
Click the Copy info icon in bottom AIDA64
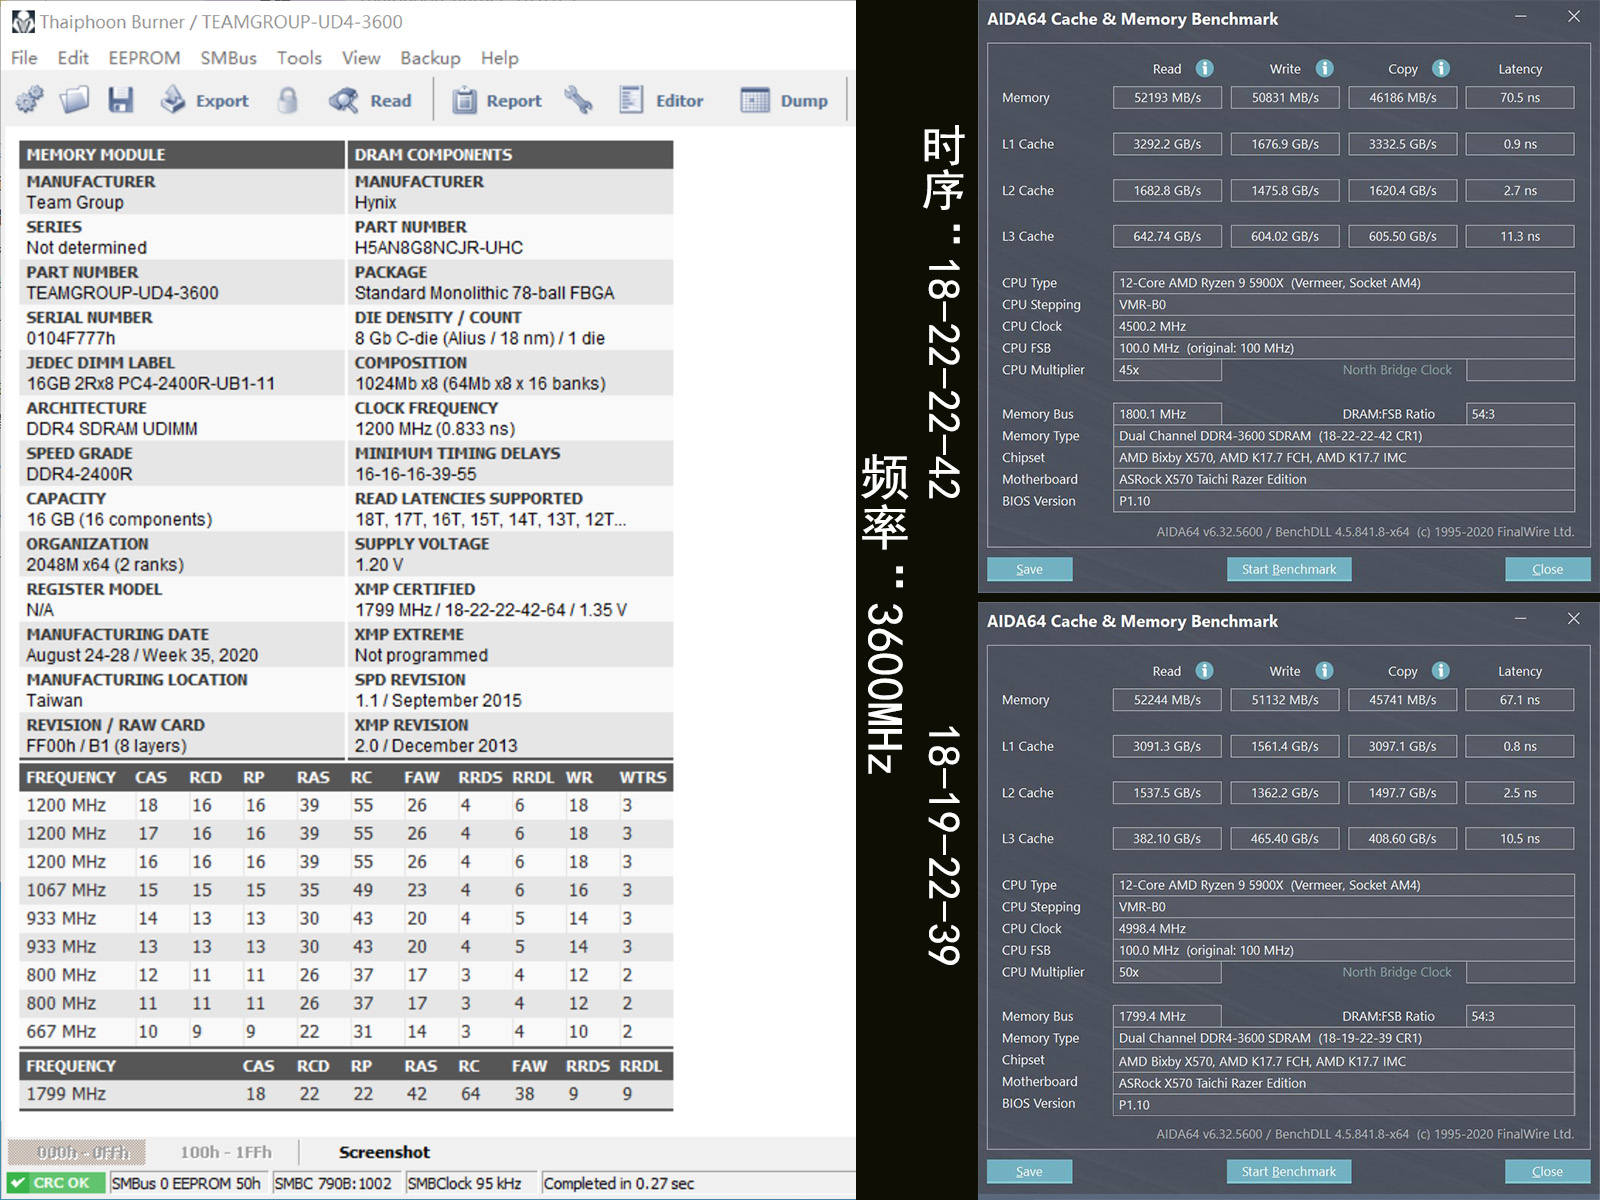pos(1441,670)
